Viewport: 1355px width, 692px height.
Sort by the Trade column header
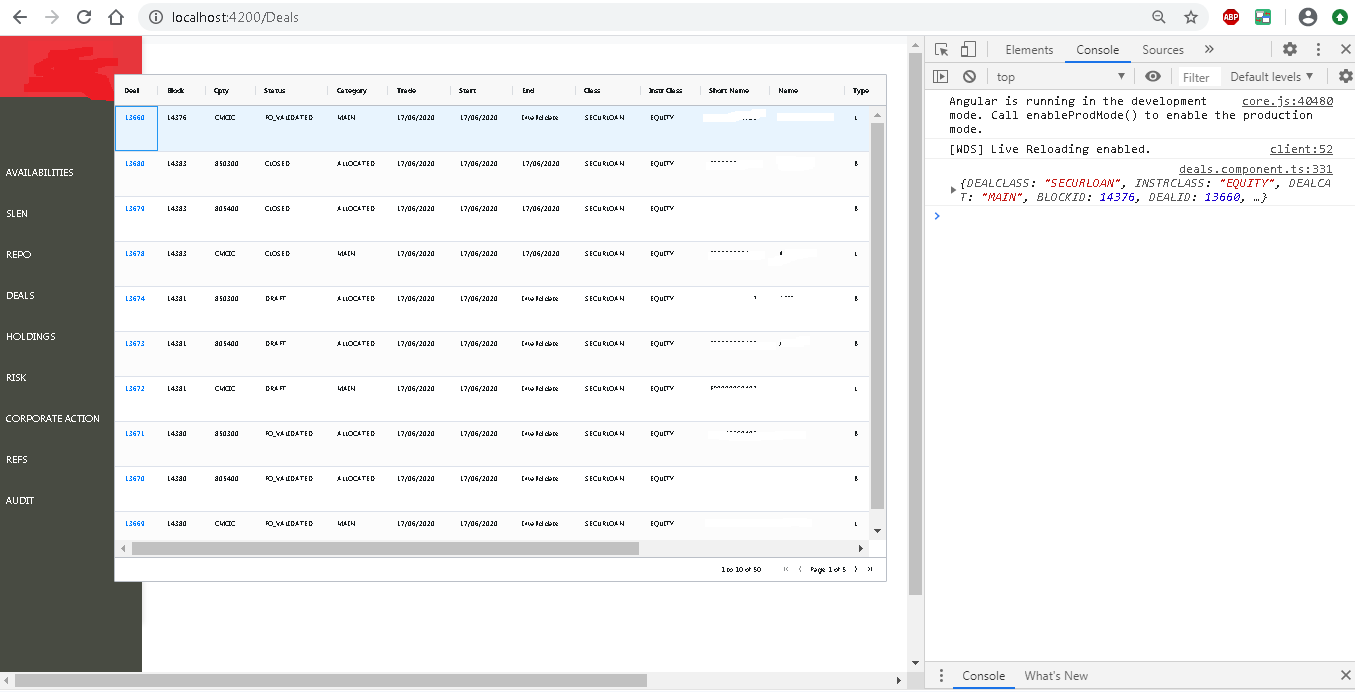[406, 90]
